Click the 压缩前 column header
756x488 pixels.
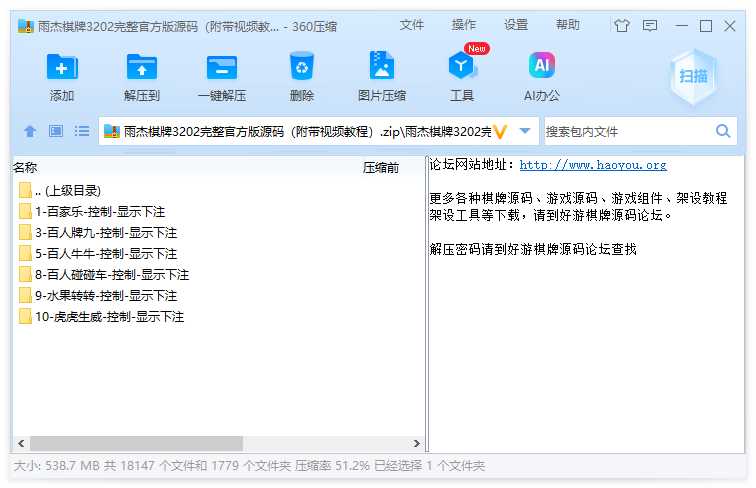pyautogui.click(x=381, y=167)
